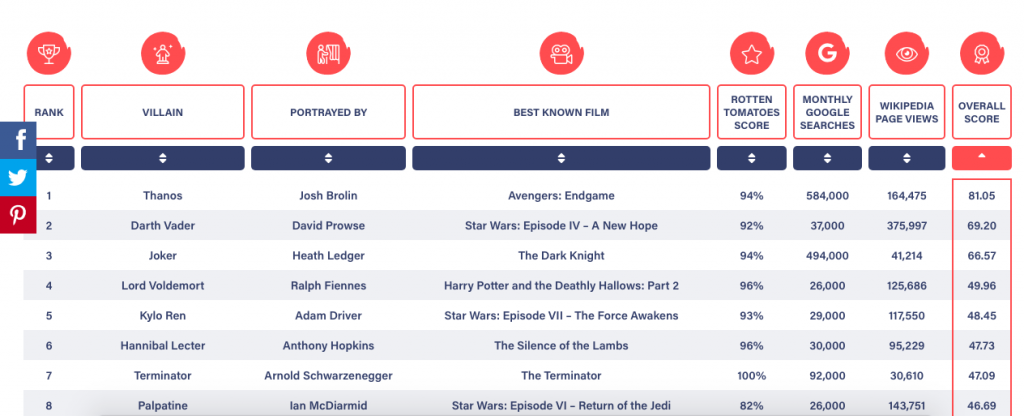Sort the table by Villain column
This screenshot has width=1024, height=416.
coord(162,158)
